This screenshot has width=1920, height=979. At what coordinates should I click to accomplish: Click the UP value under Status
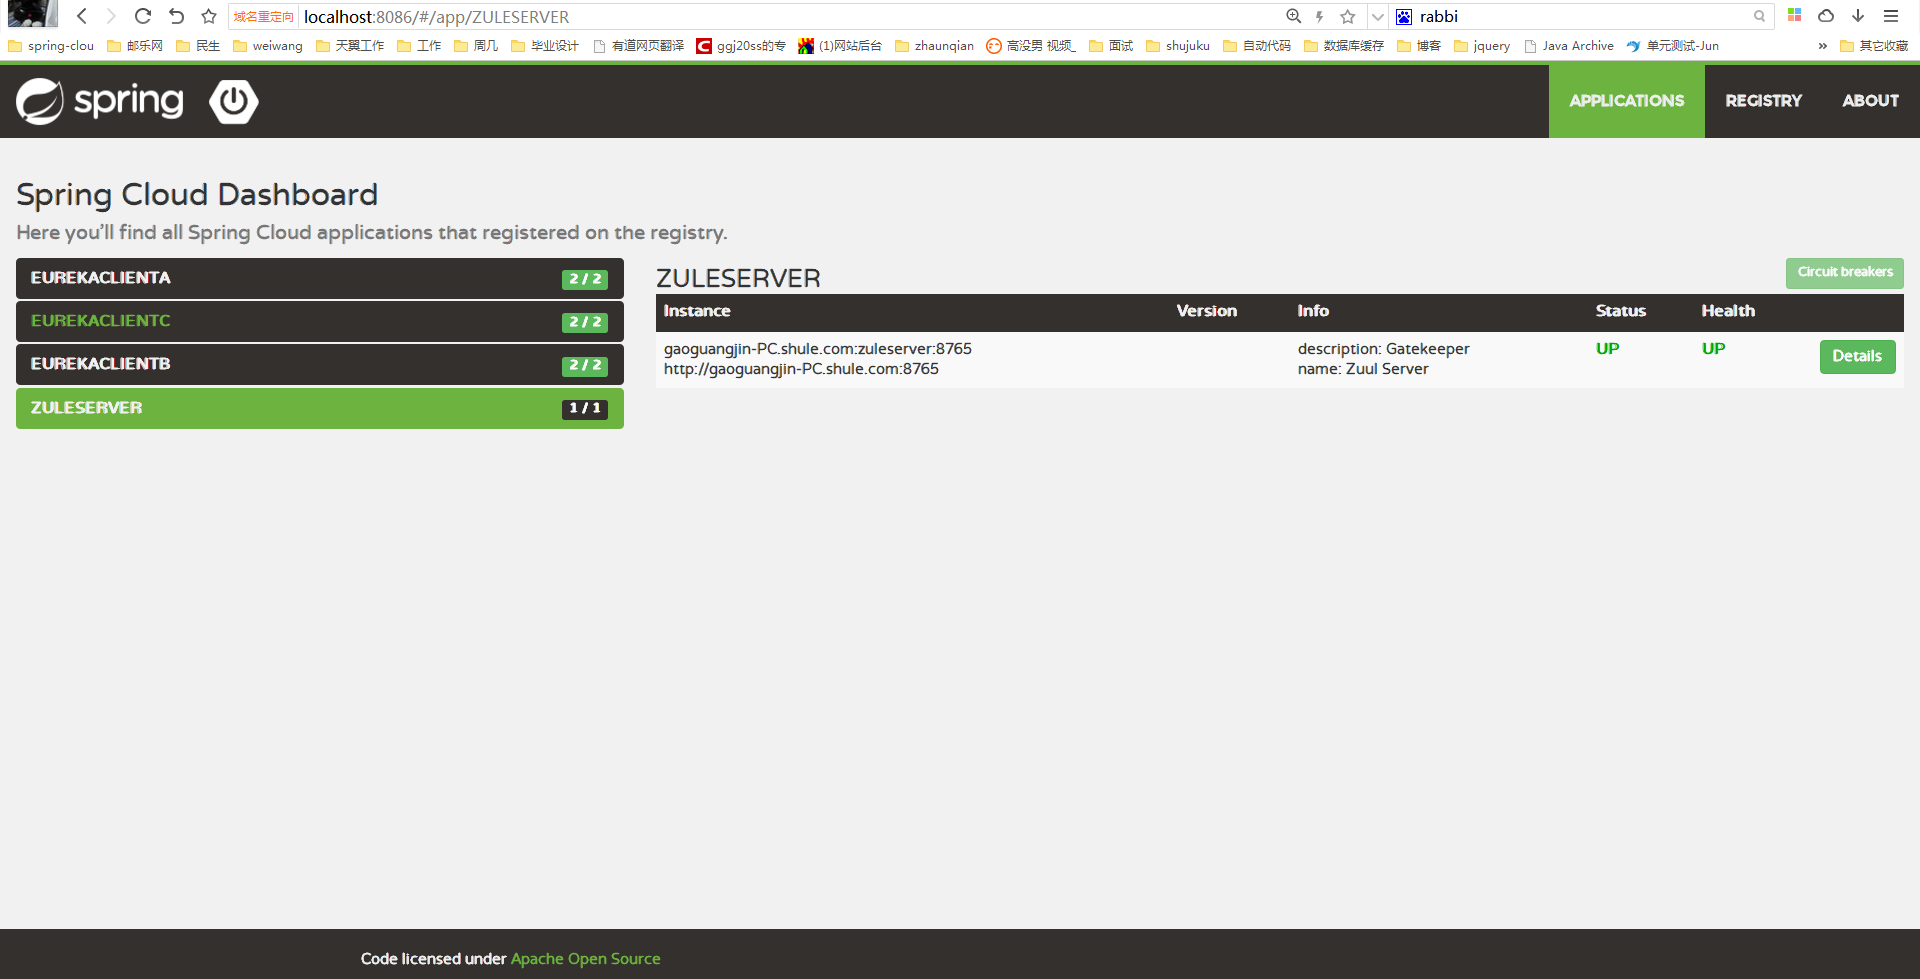(x=1607, y=349)
